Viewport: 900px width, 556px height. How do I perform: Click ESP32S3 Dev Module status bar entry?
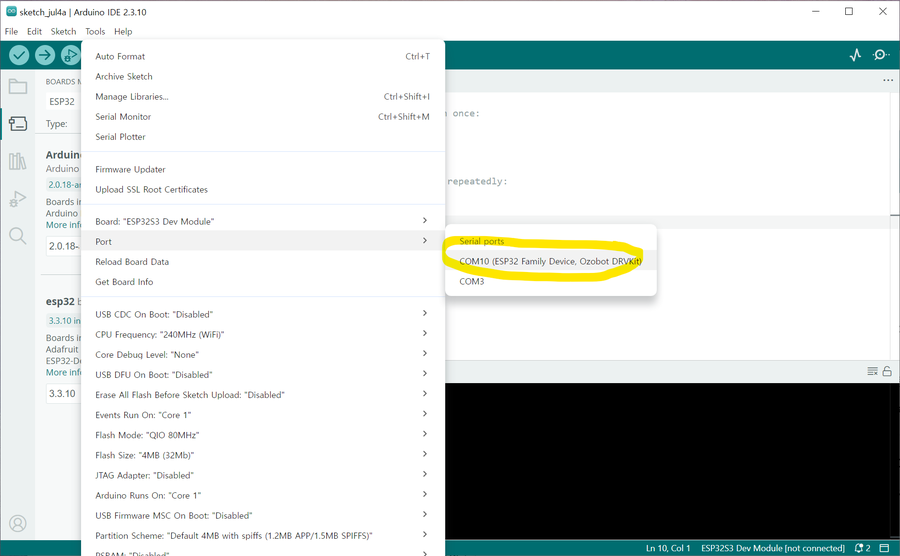pos(773,548)
